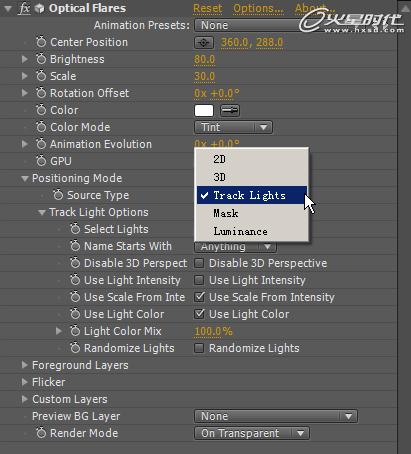Image resolution: width=411 pixels, height=454 pixels.
Task: Collapse Track Light Options group
Action: click(42, 213)
